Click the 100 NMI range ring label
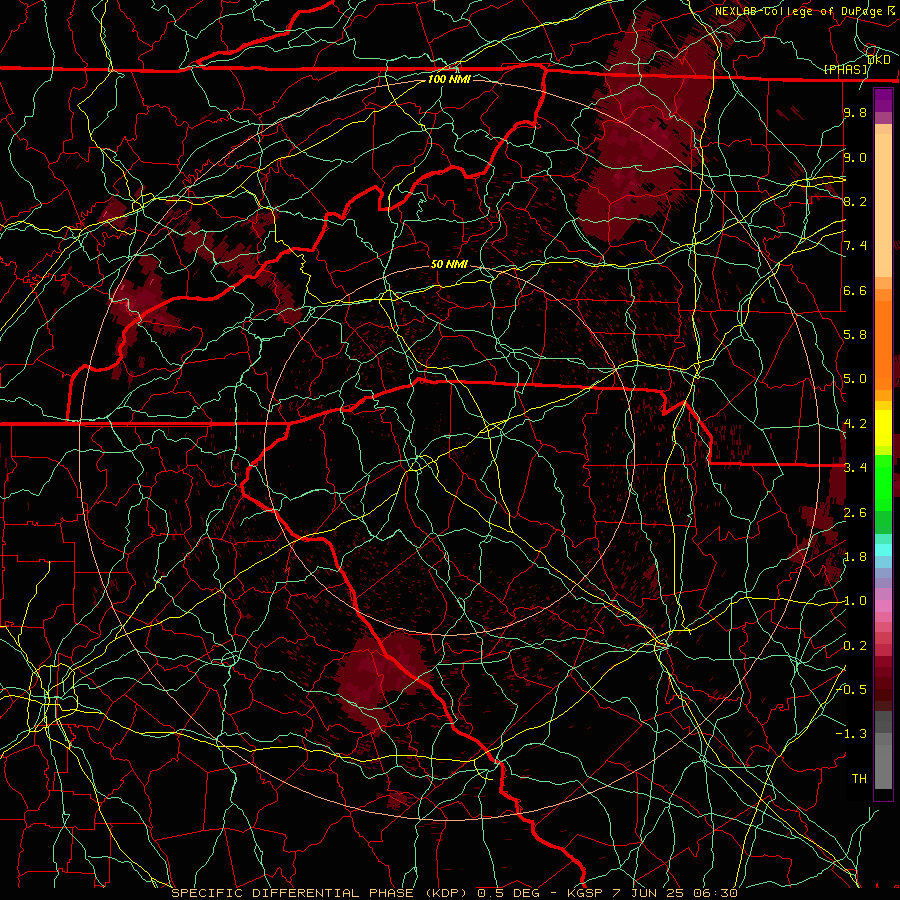Screen dimensions: 900x900 tap(449, 79)
